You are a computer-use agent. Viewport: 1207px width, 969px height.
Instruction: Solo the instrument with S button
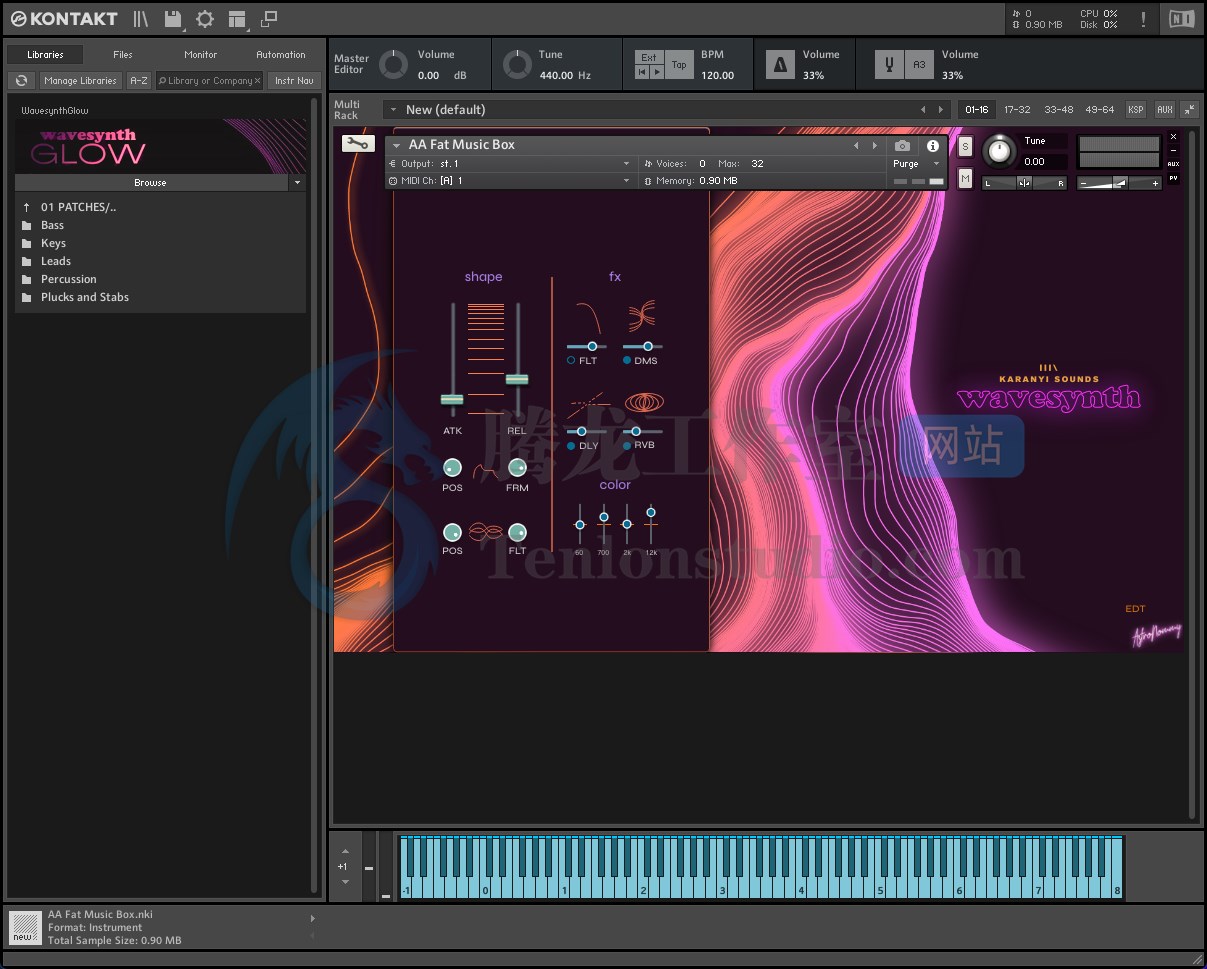tap(965, 146)
